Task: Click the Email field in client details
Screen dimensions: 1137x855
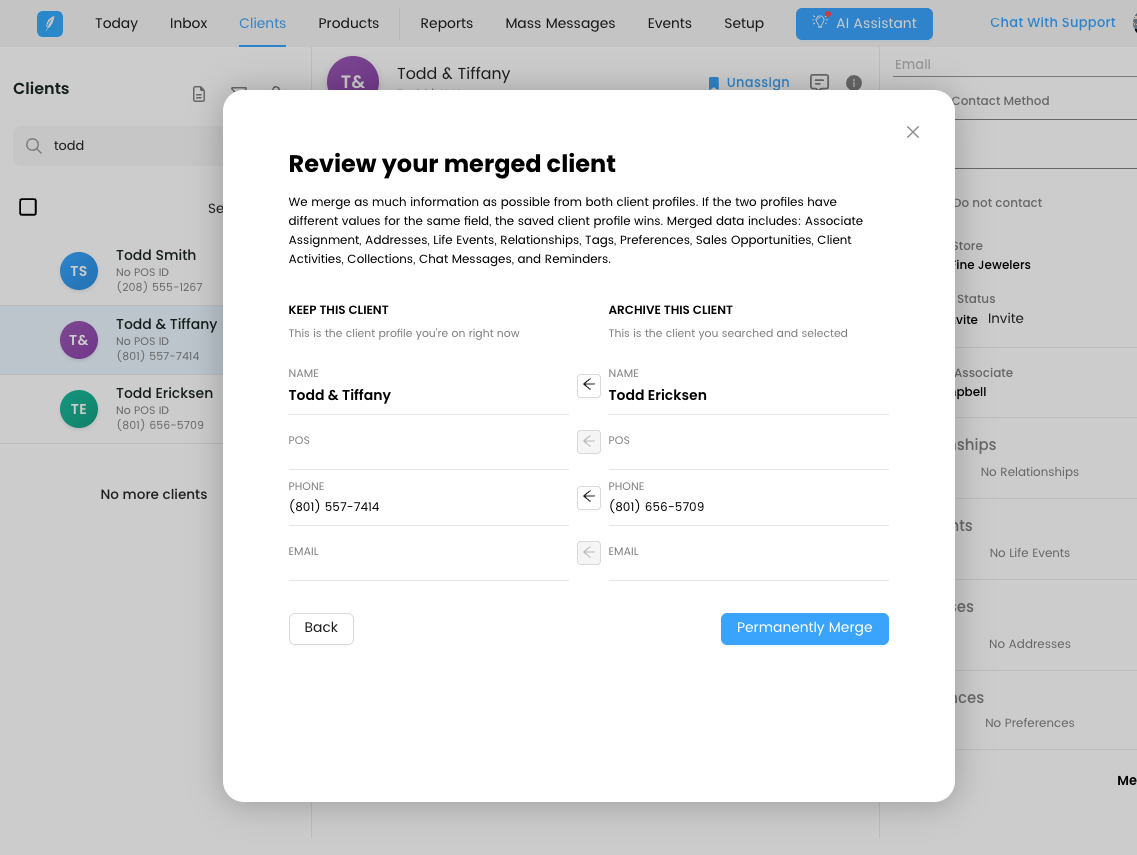Action: pos(1015,65)
